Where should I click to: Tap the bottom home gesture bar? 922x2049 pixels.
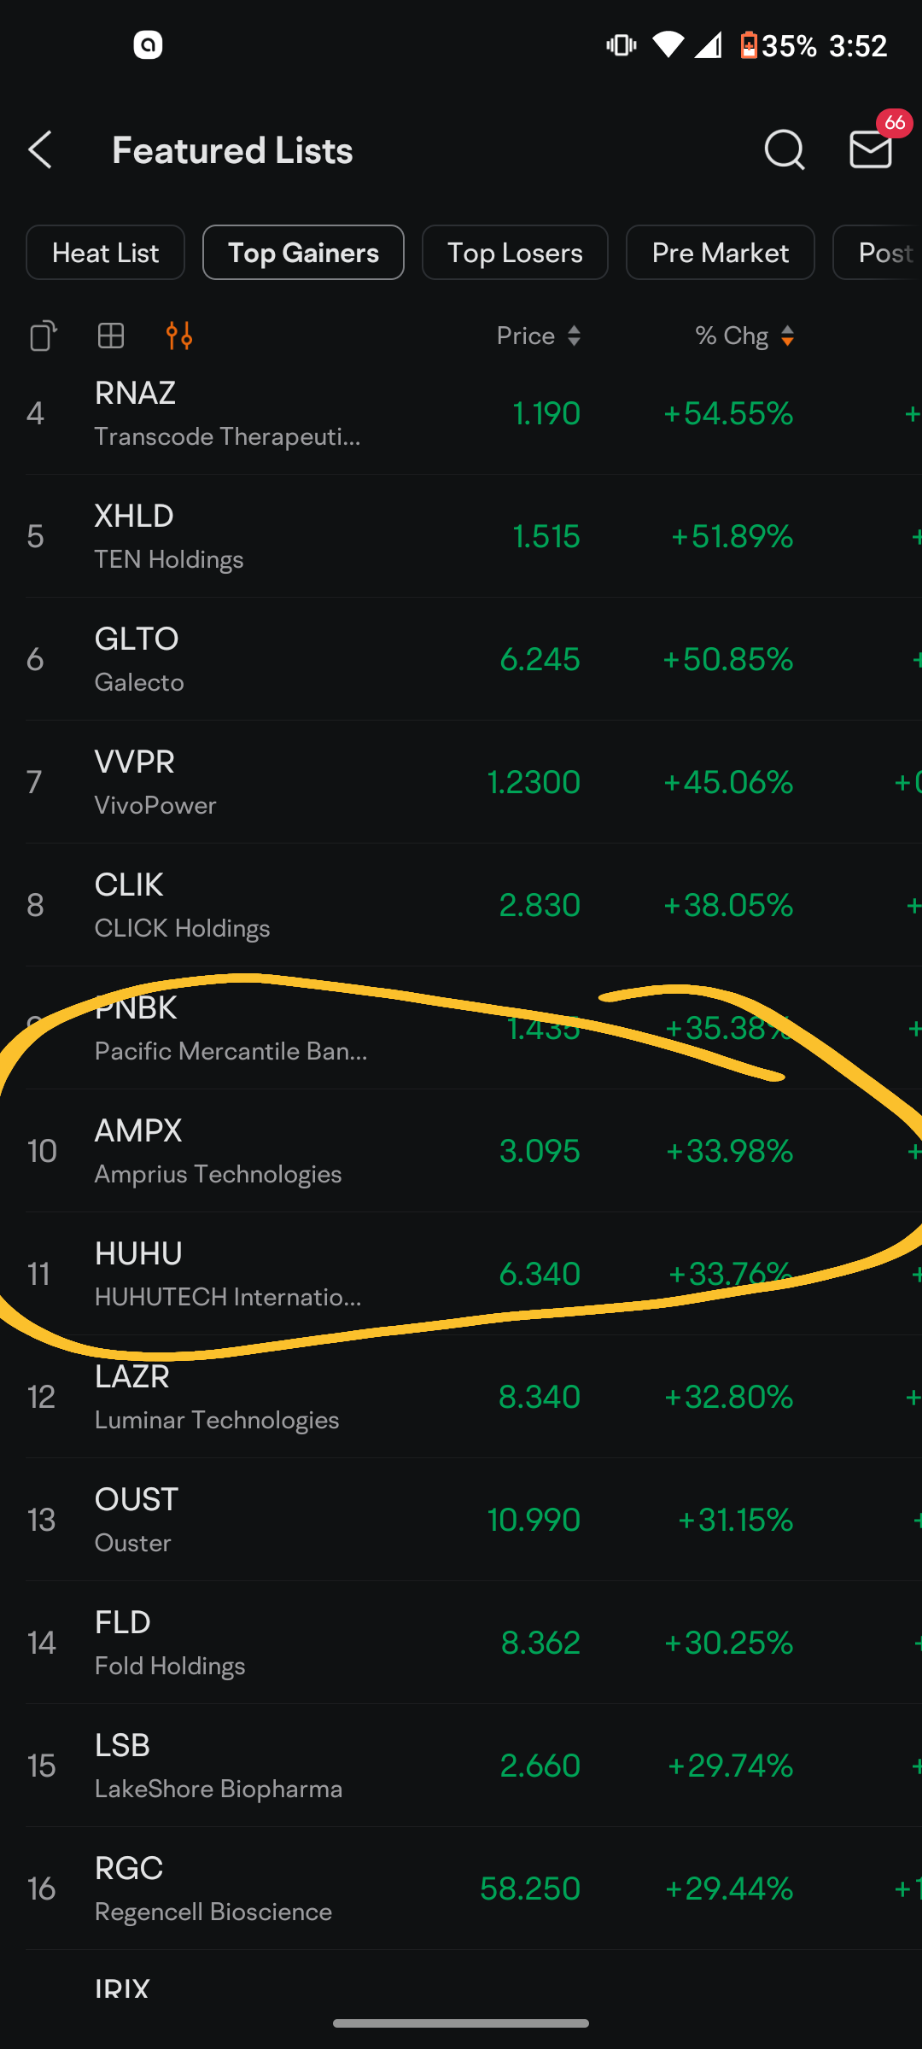pos(461,2023)
